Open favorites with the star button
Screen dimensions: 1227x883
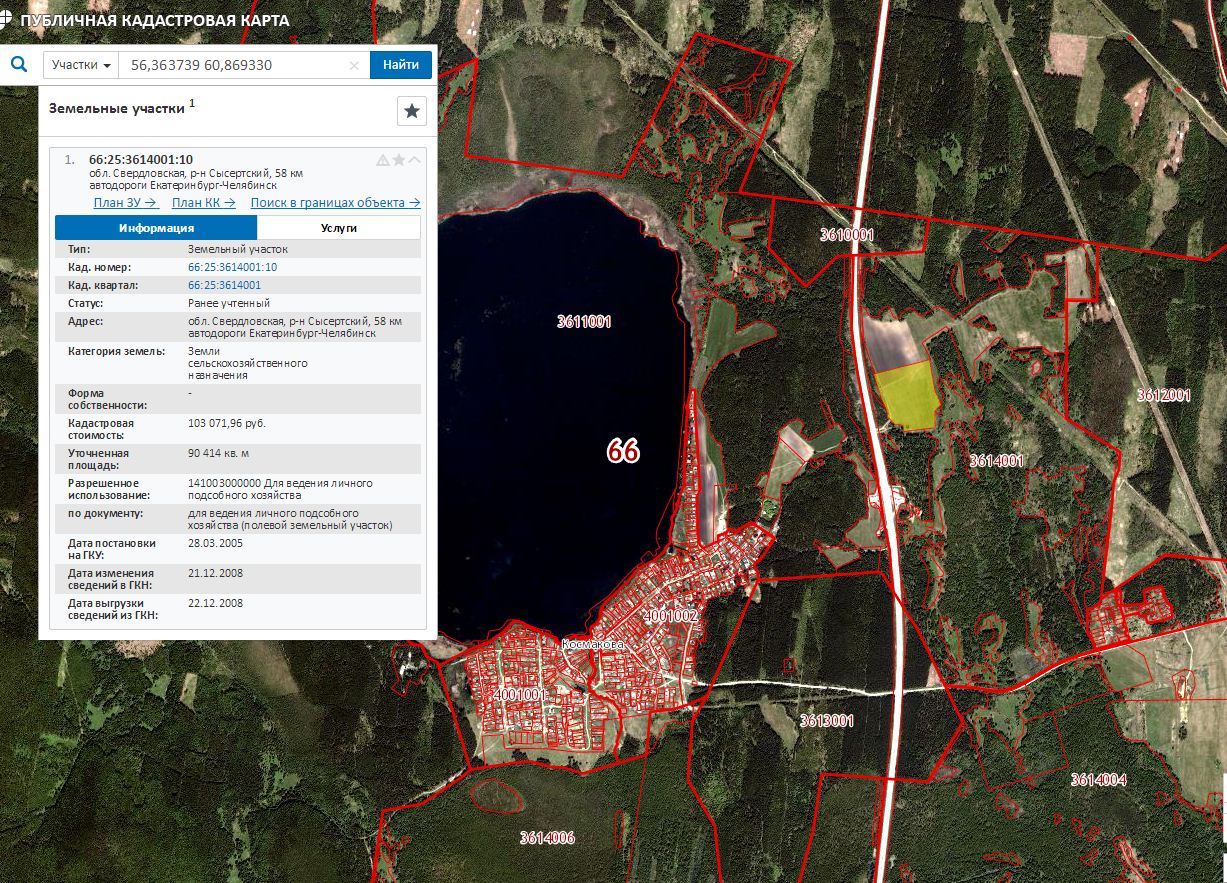point(412,111)
